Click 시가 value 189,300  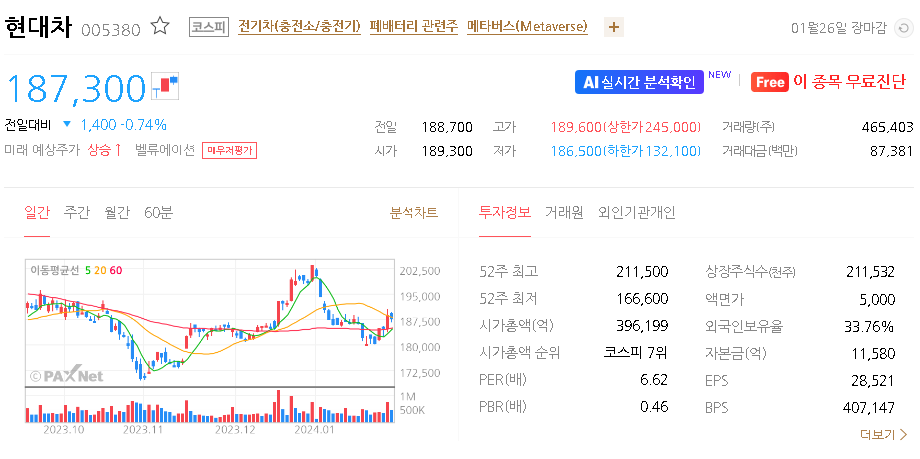[x=447, y=151]
